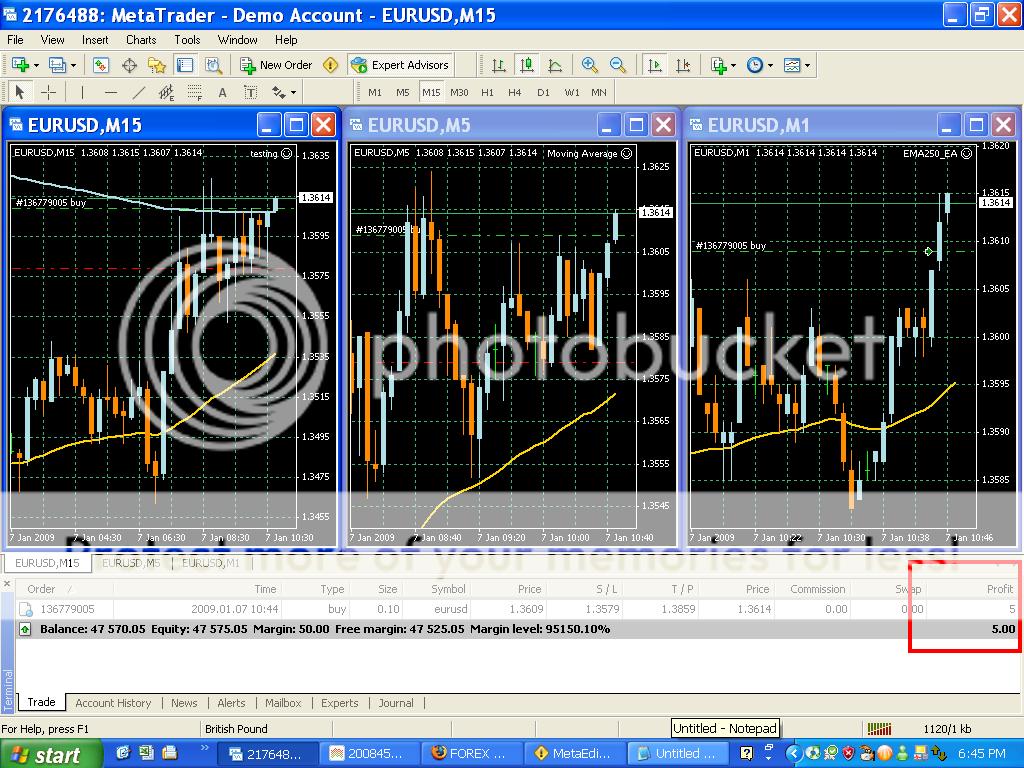Open the Navigator favorites folder icon
The width and height of the screenshot is (1024, 768).
point(157,65)
